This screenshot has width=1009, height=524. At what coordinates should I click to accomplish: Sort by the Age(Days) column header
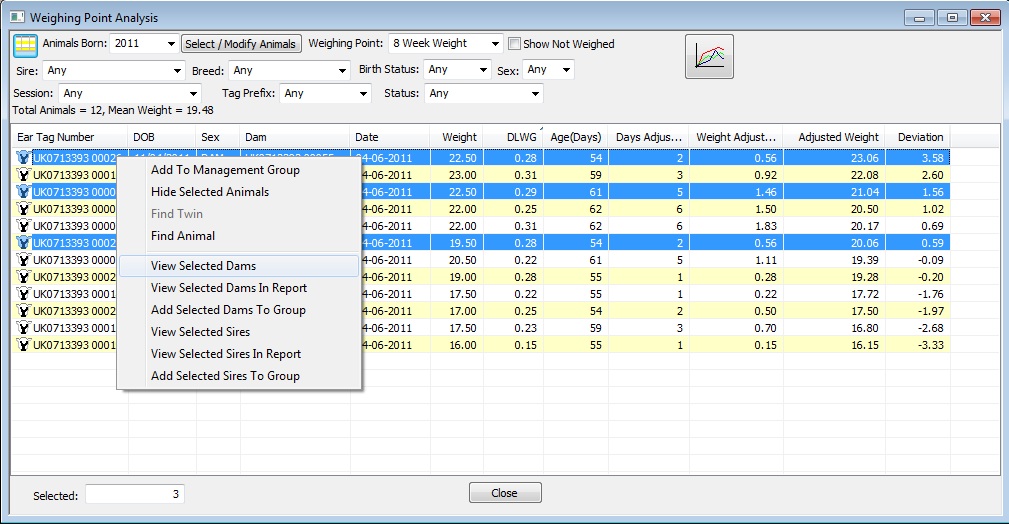[575, 137]
